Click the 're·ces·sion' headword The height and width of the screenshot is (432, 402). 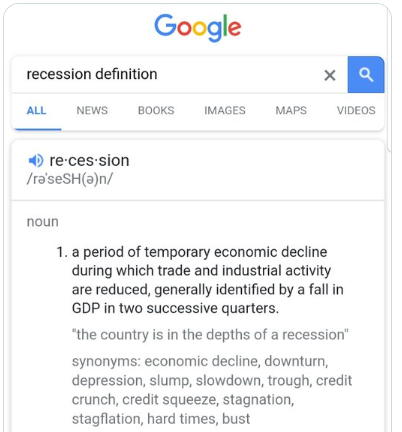pyautogui.click(x=89, y=161)
